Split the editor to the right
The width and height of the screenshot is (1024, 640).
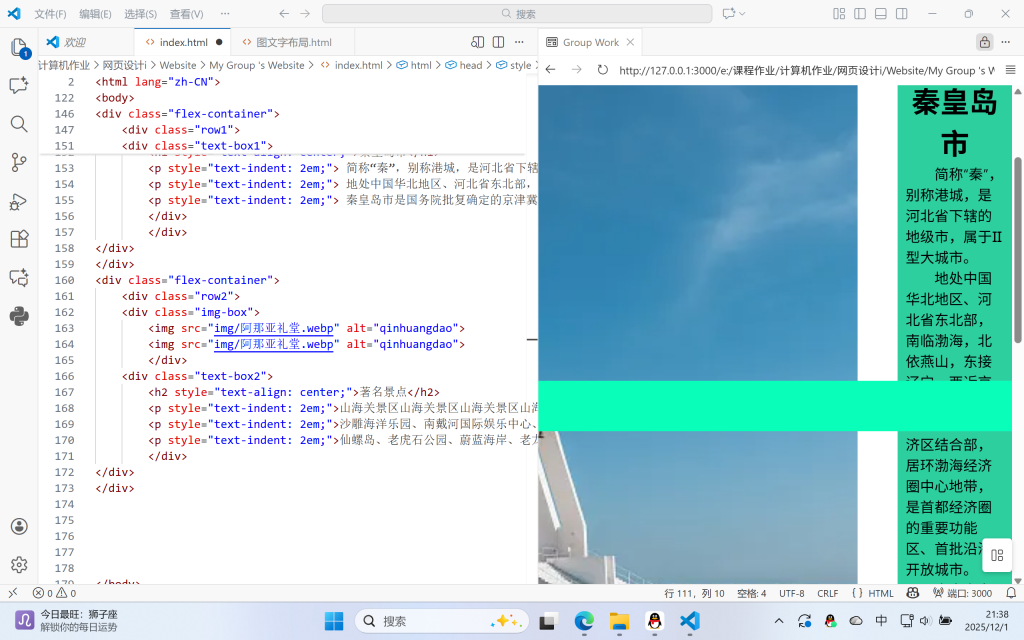tap(498, 42)
